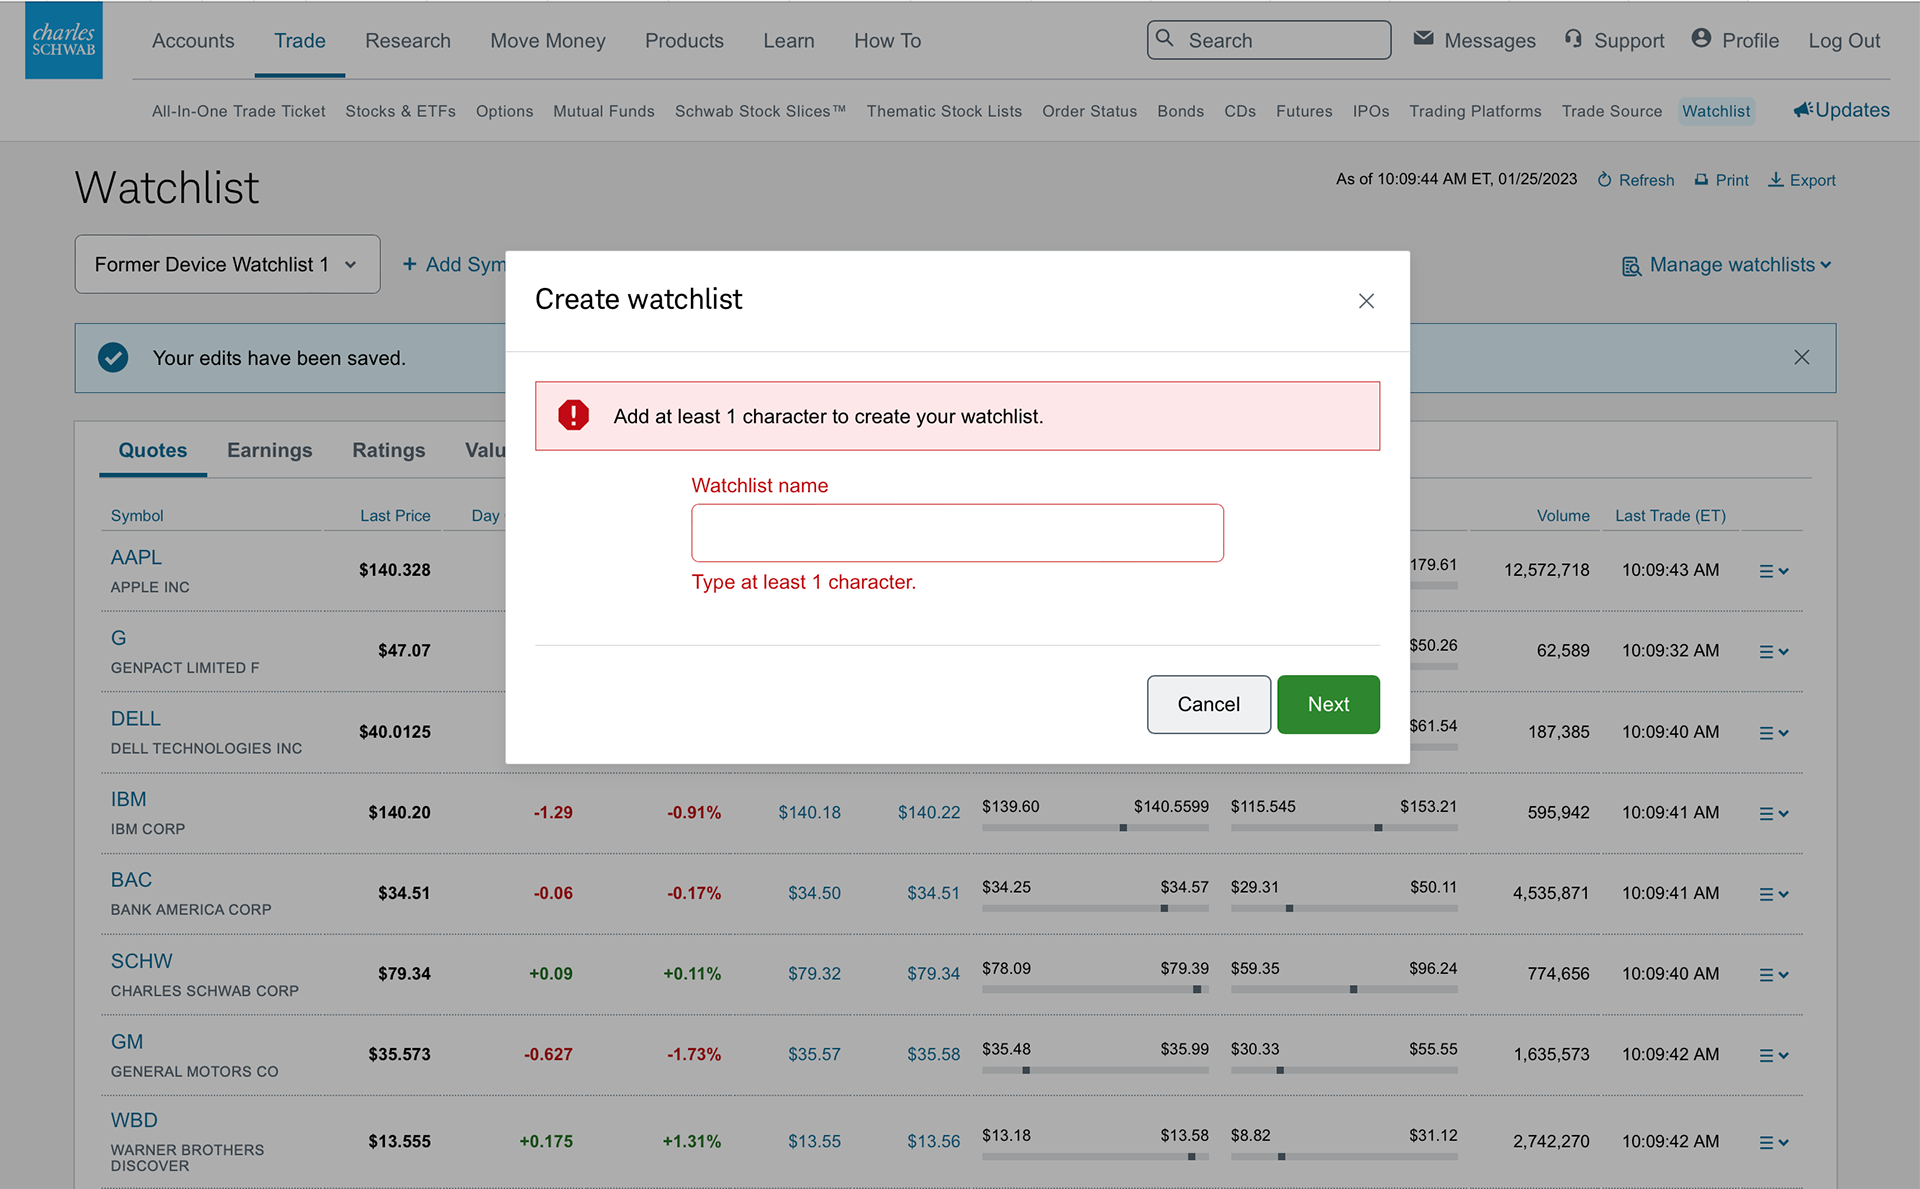Sort by Symbol column header
1920x1189 pixels.
pos(137,515)
